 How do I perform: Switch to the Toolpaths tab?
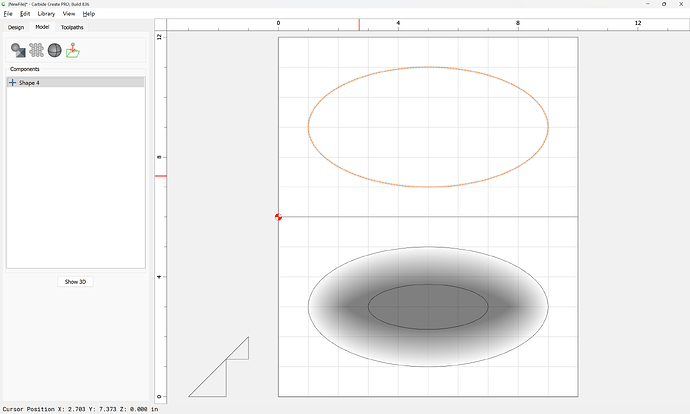click(72, 27)
